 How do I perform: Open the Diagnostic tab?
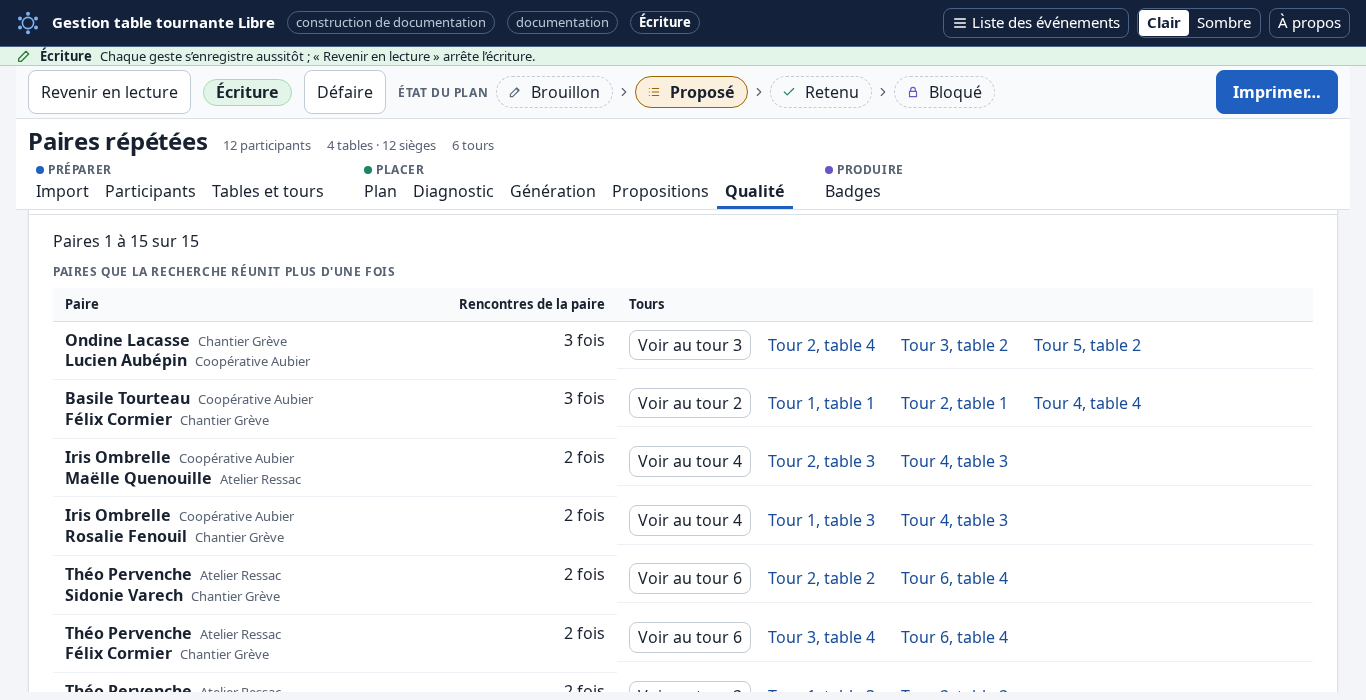pos(453,191)
